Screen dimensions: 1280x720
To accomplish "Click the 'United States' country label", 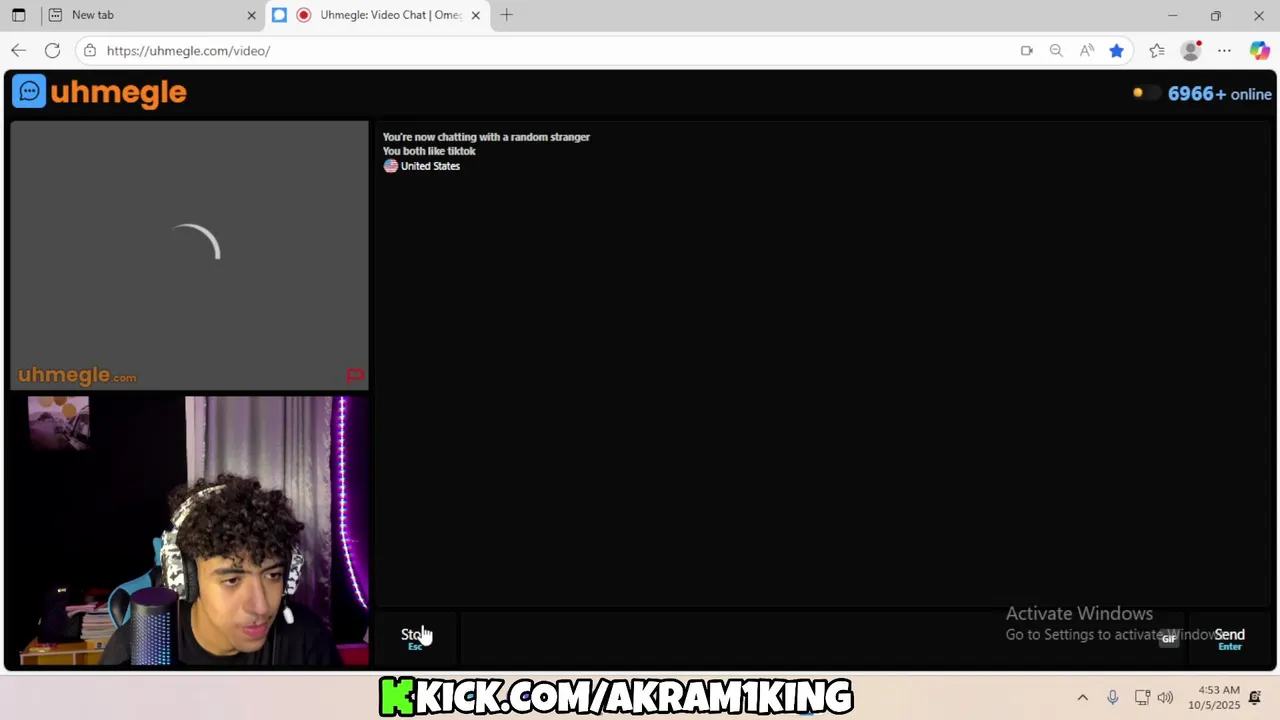I will [x=430, y=166].
